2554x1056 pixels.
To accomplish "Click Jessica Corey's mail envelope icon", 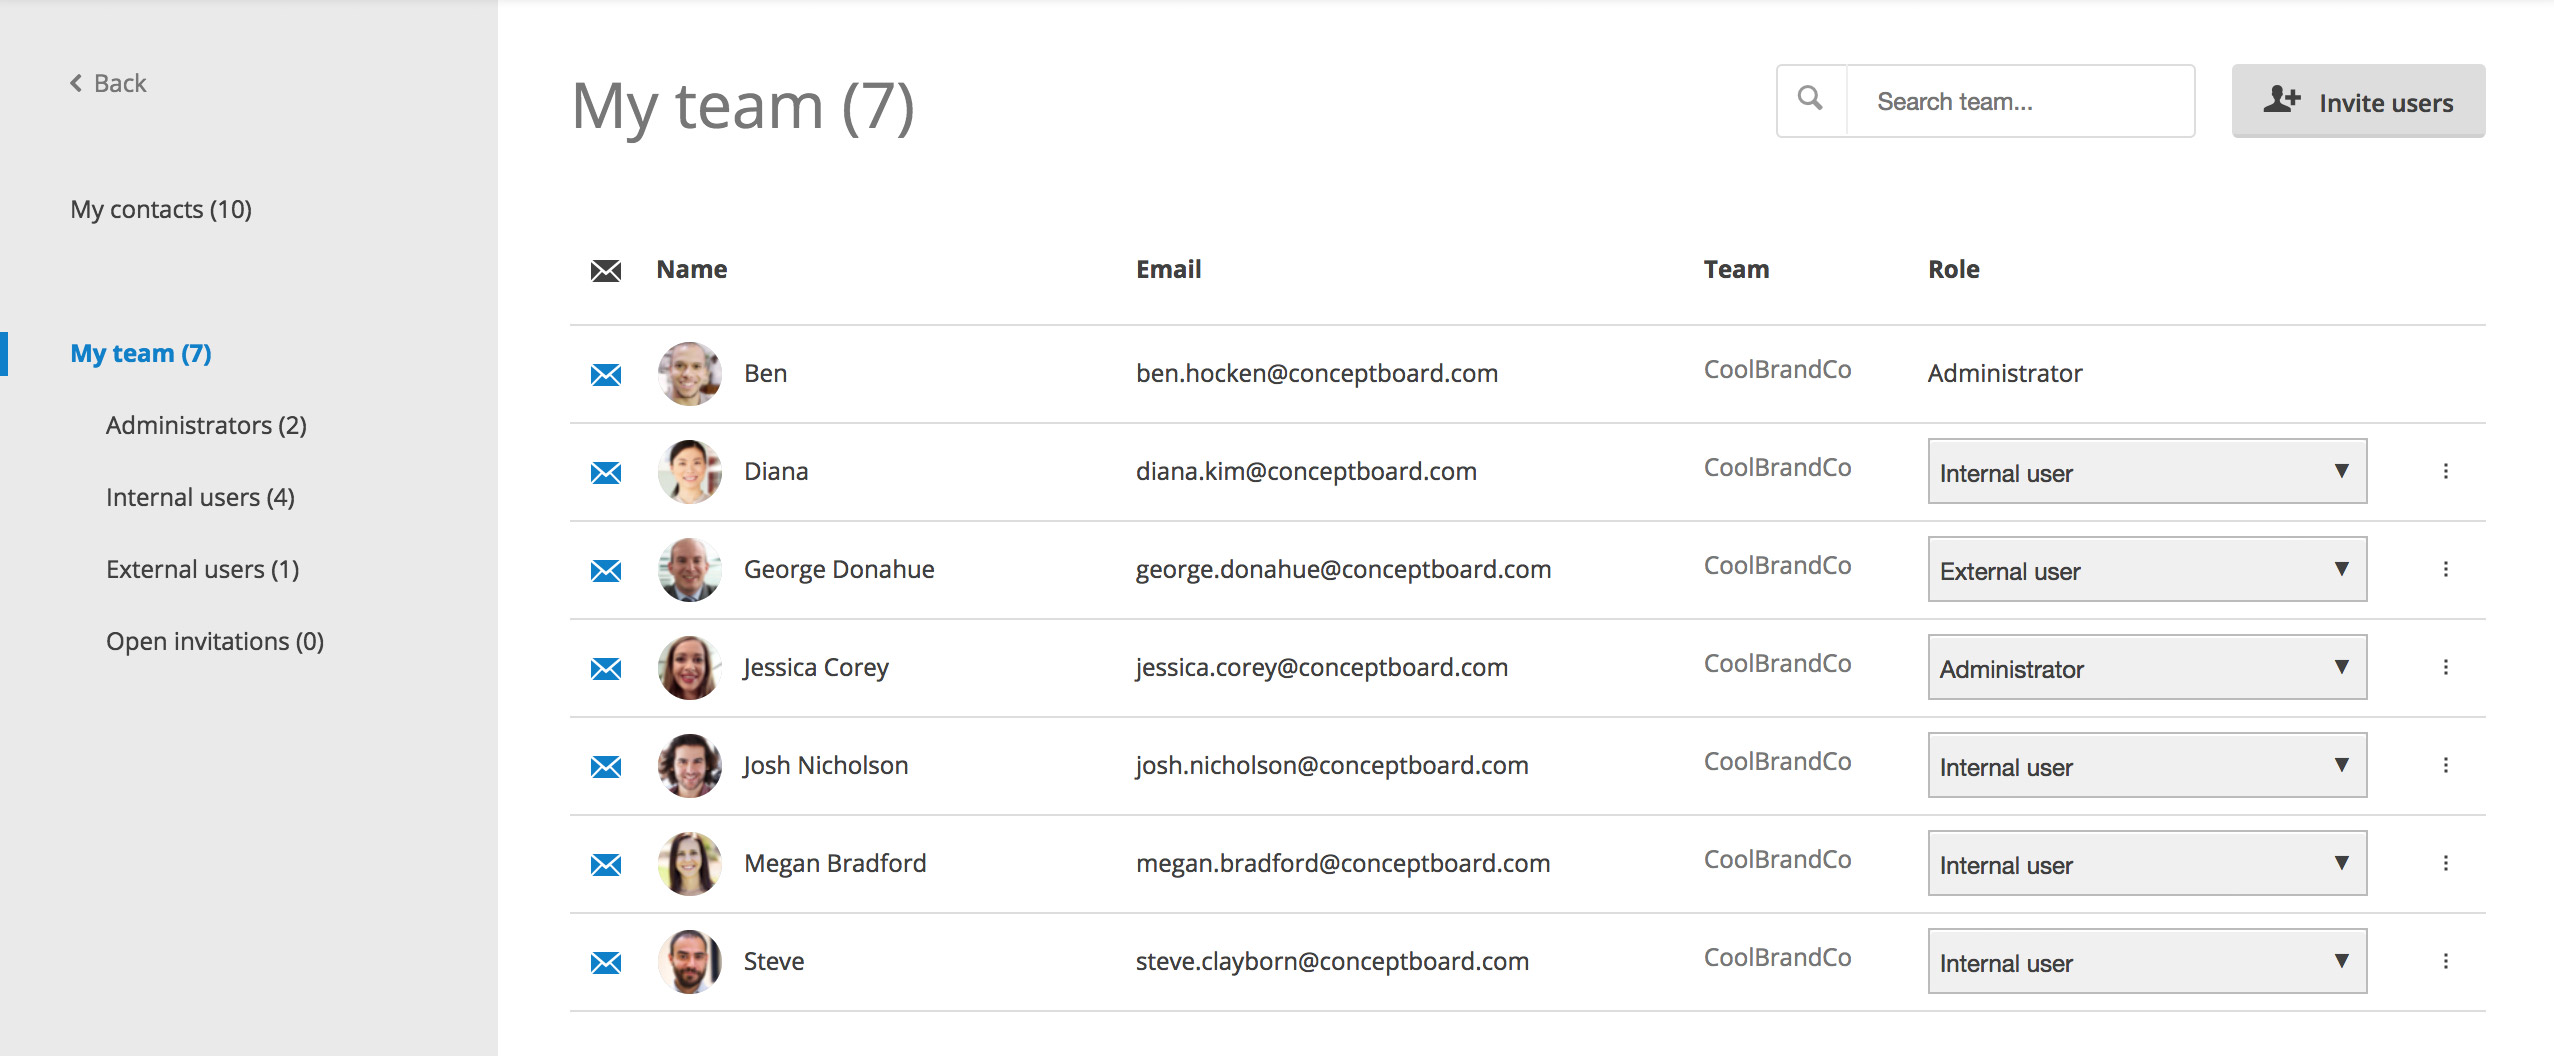I will (606, 668).
